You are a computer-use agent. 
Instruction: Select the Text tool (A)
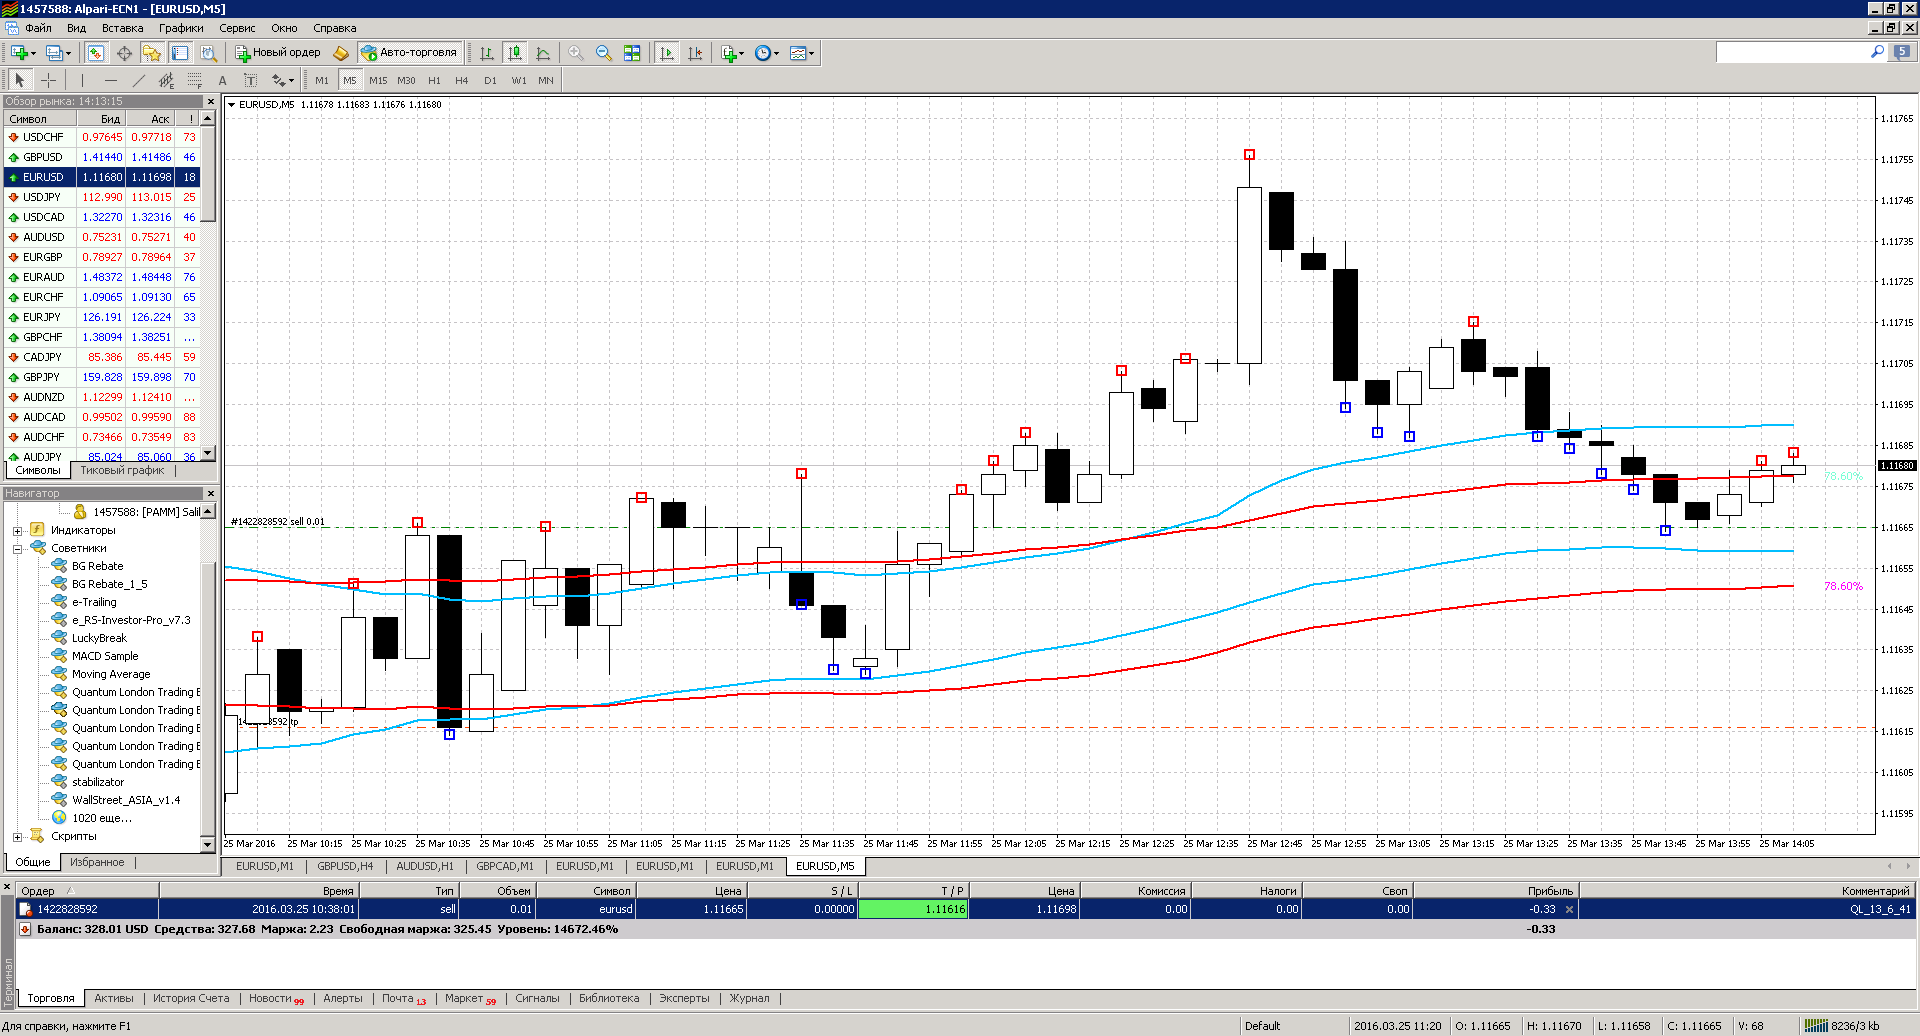tap(222, 80)
